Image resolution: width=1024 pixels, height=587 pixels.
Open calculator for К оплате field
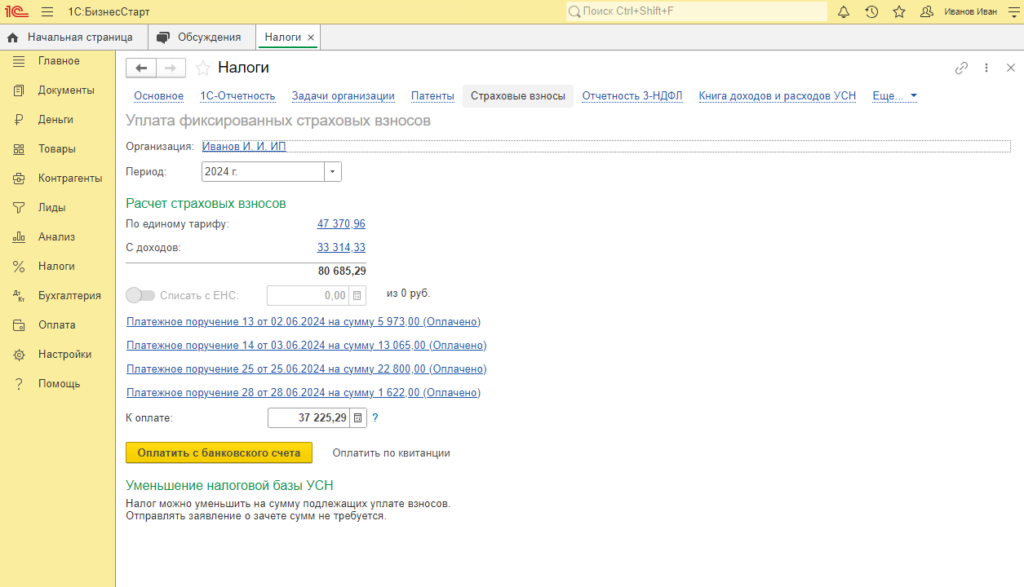click(x=358, y=418)
